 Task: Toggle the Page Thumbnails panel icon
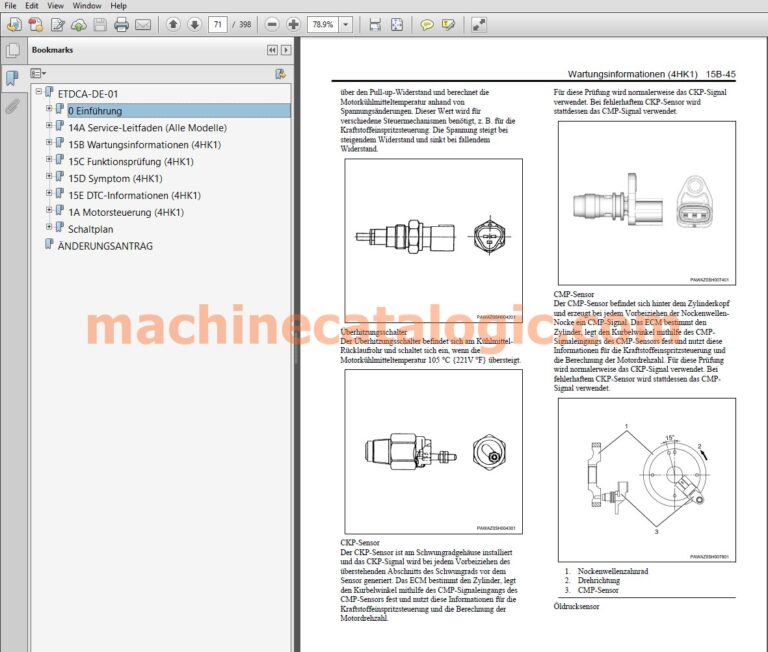point(12,50)
